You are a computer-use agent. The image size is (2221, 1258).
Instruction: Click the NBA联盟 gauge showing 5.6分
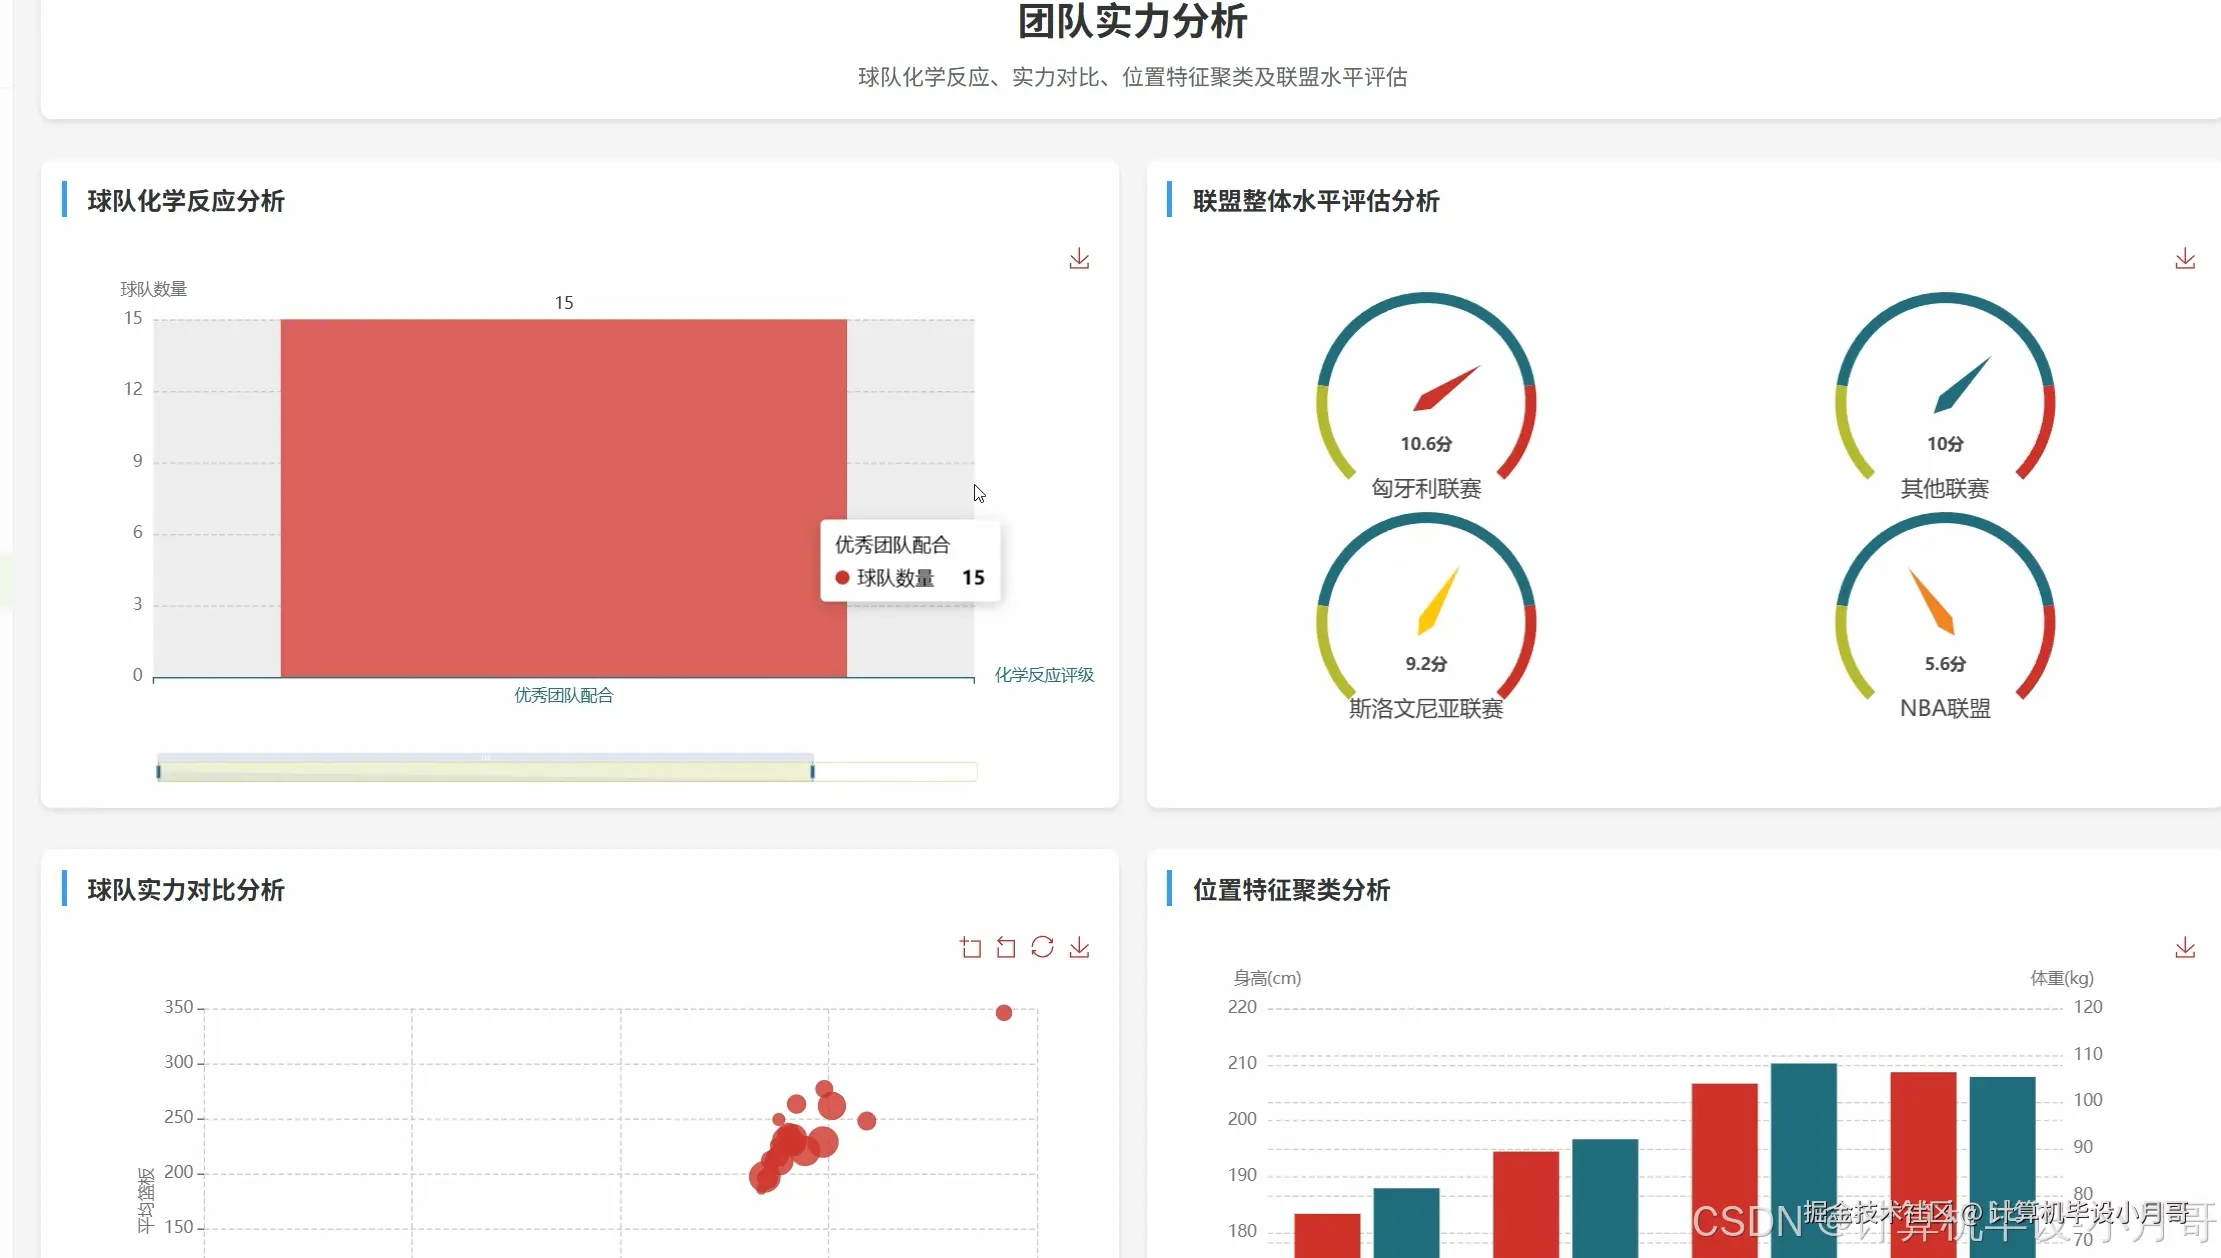(x=1945, y=616)
